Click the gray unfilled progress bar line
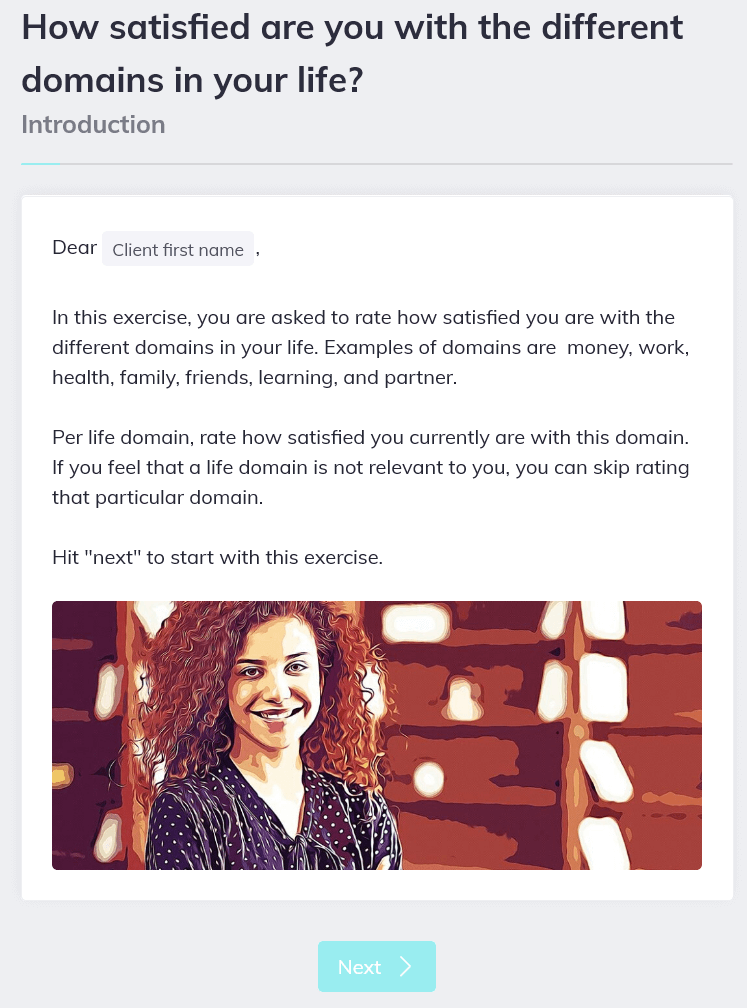Viewport: 747px width, 1008px height. [x=400, y=163]
